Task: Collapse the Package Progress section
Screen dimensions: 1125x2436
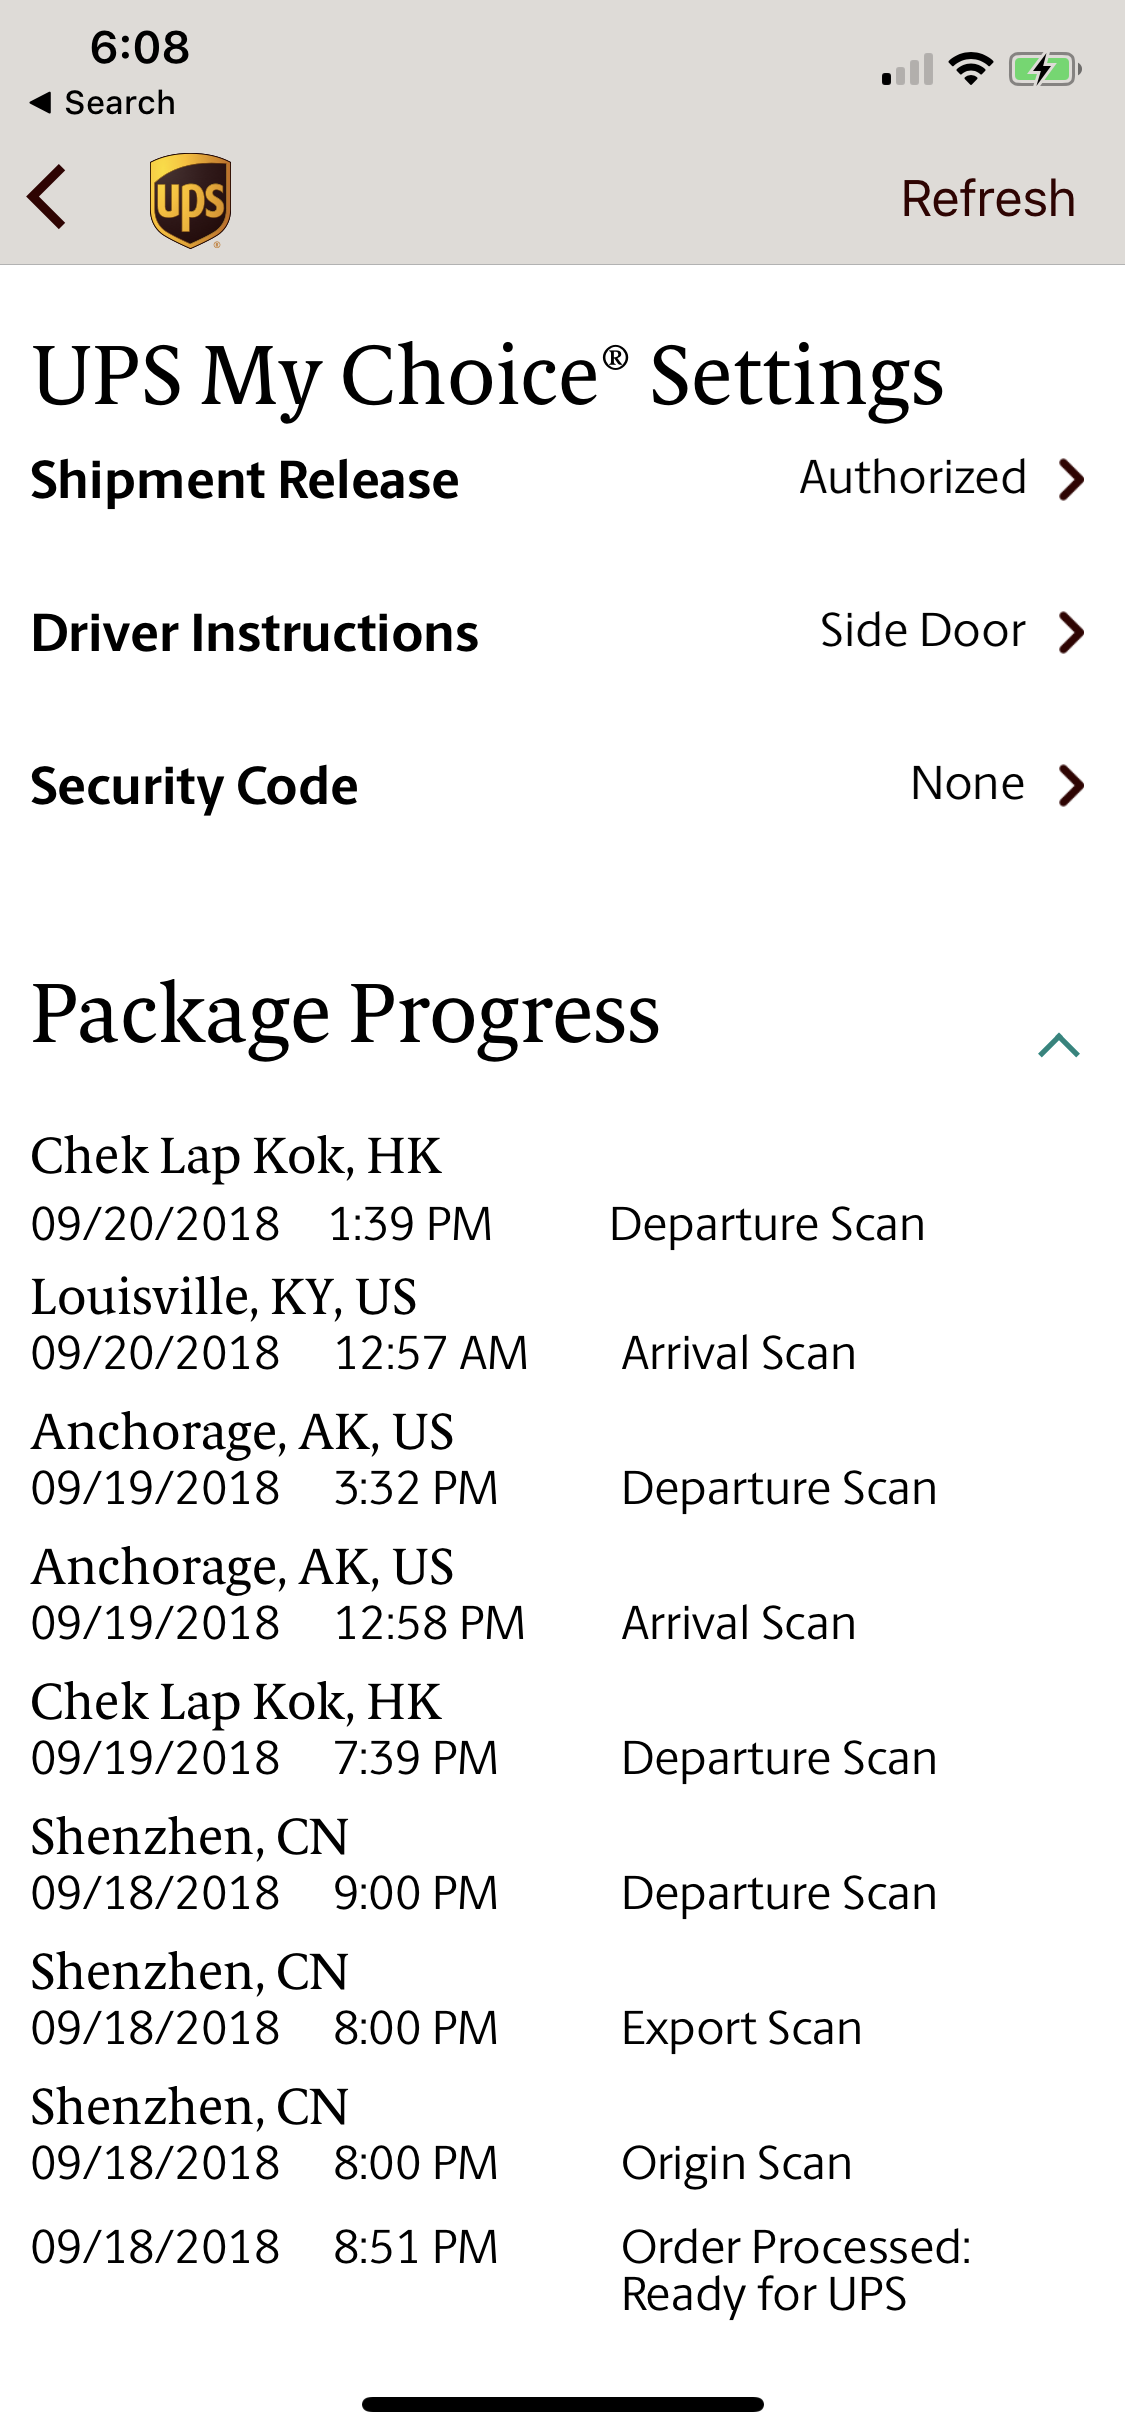Action: (x=1058, y=1046)
